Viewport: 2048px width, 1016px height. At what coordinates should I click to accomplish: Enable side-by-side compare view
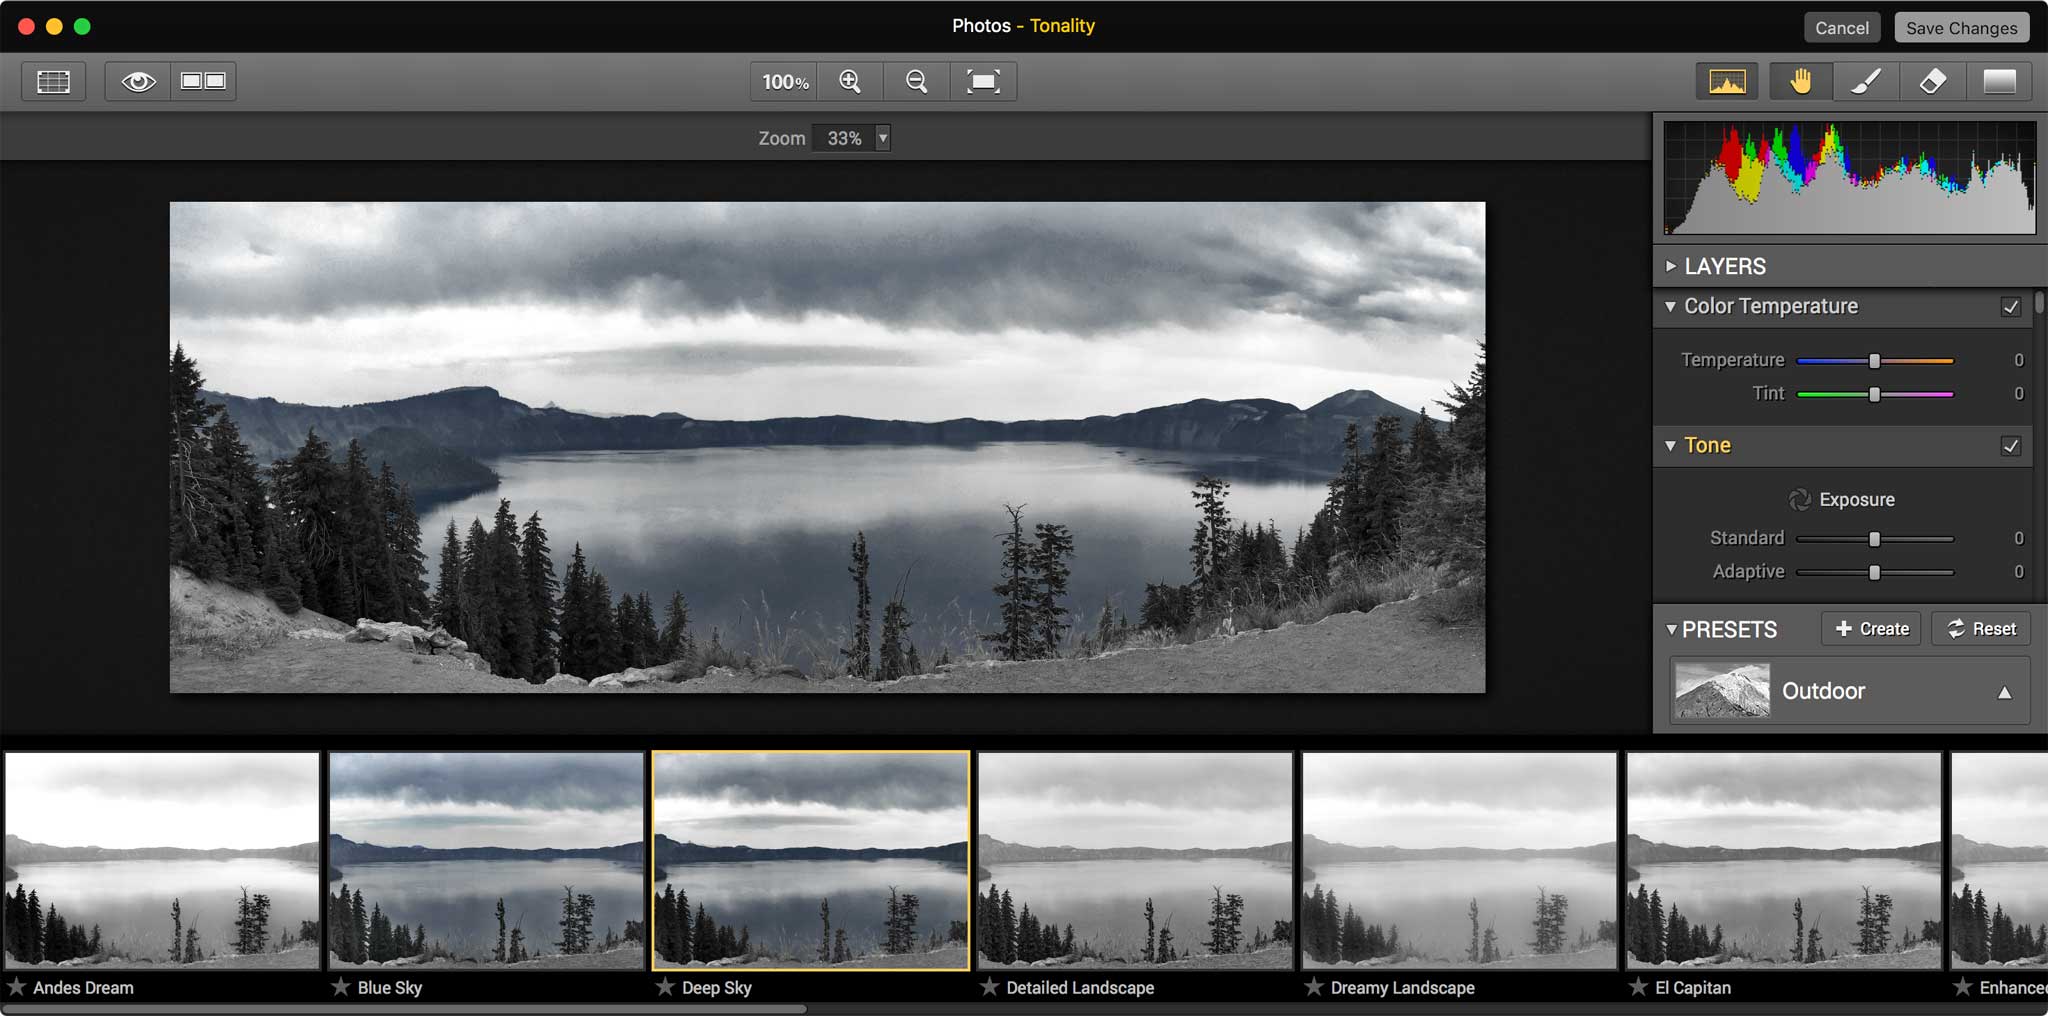[x=202, y=81]
